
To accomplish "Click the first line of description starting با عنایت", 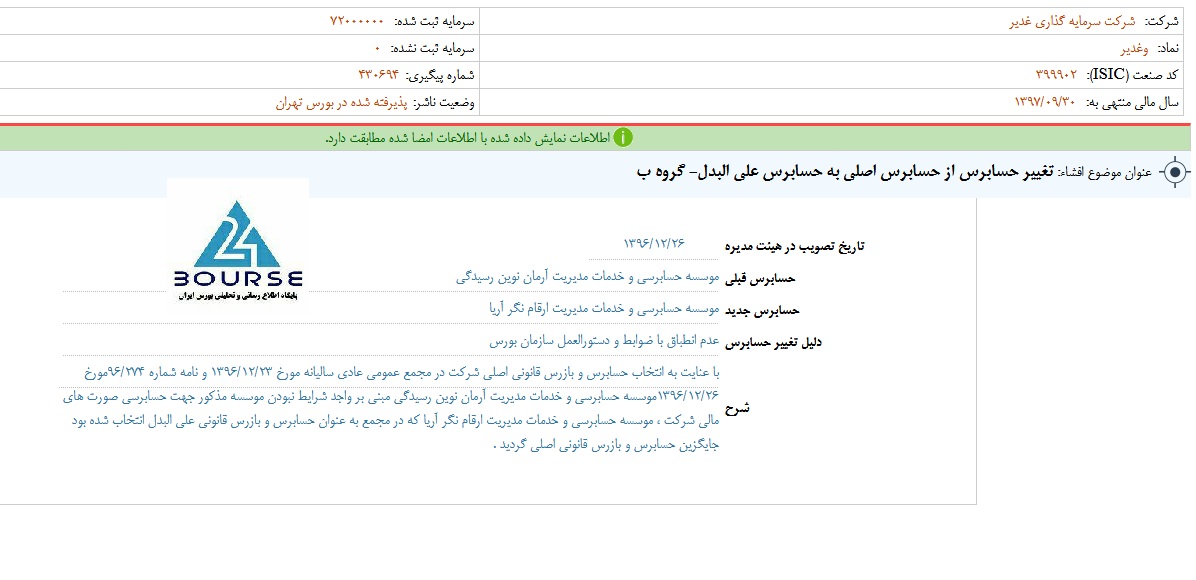I will [x=401, y=373].
